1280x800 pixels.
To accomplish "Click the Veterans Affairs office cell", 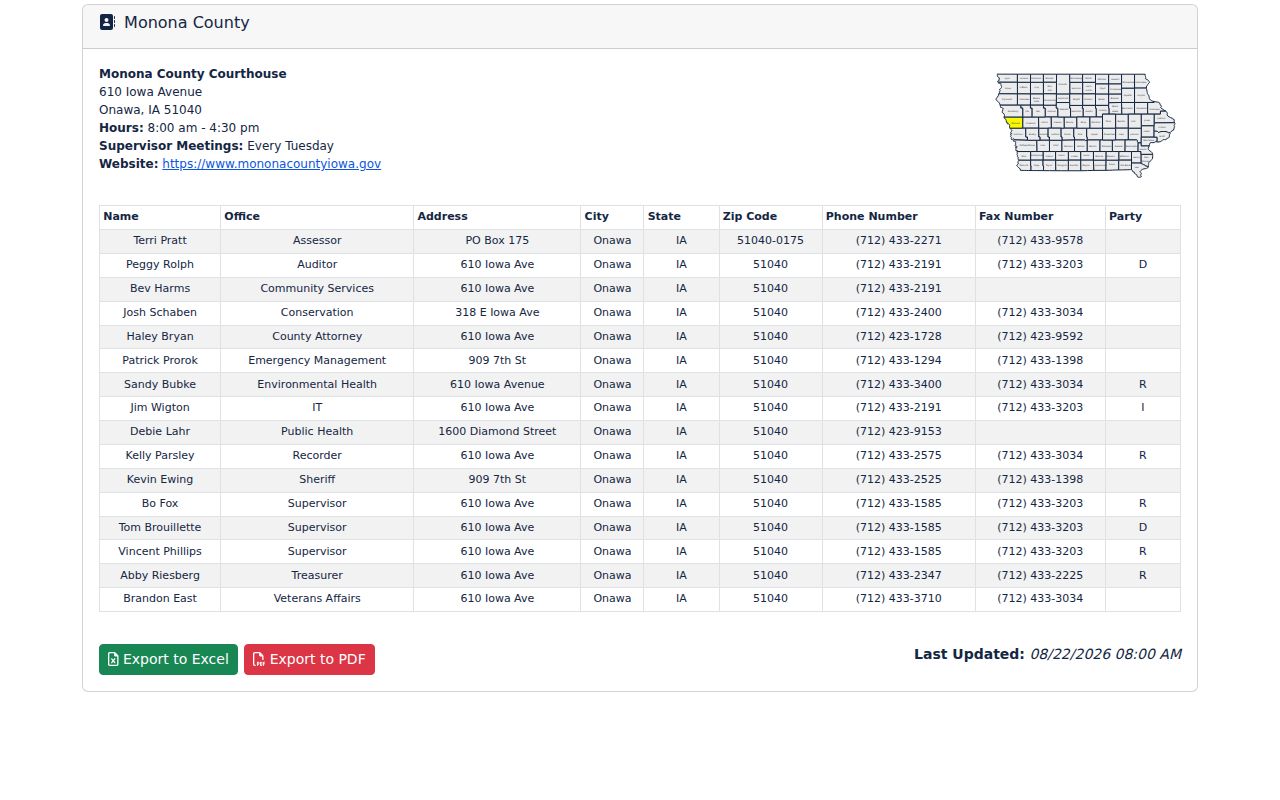I will tap(317, 599).
